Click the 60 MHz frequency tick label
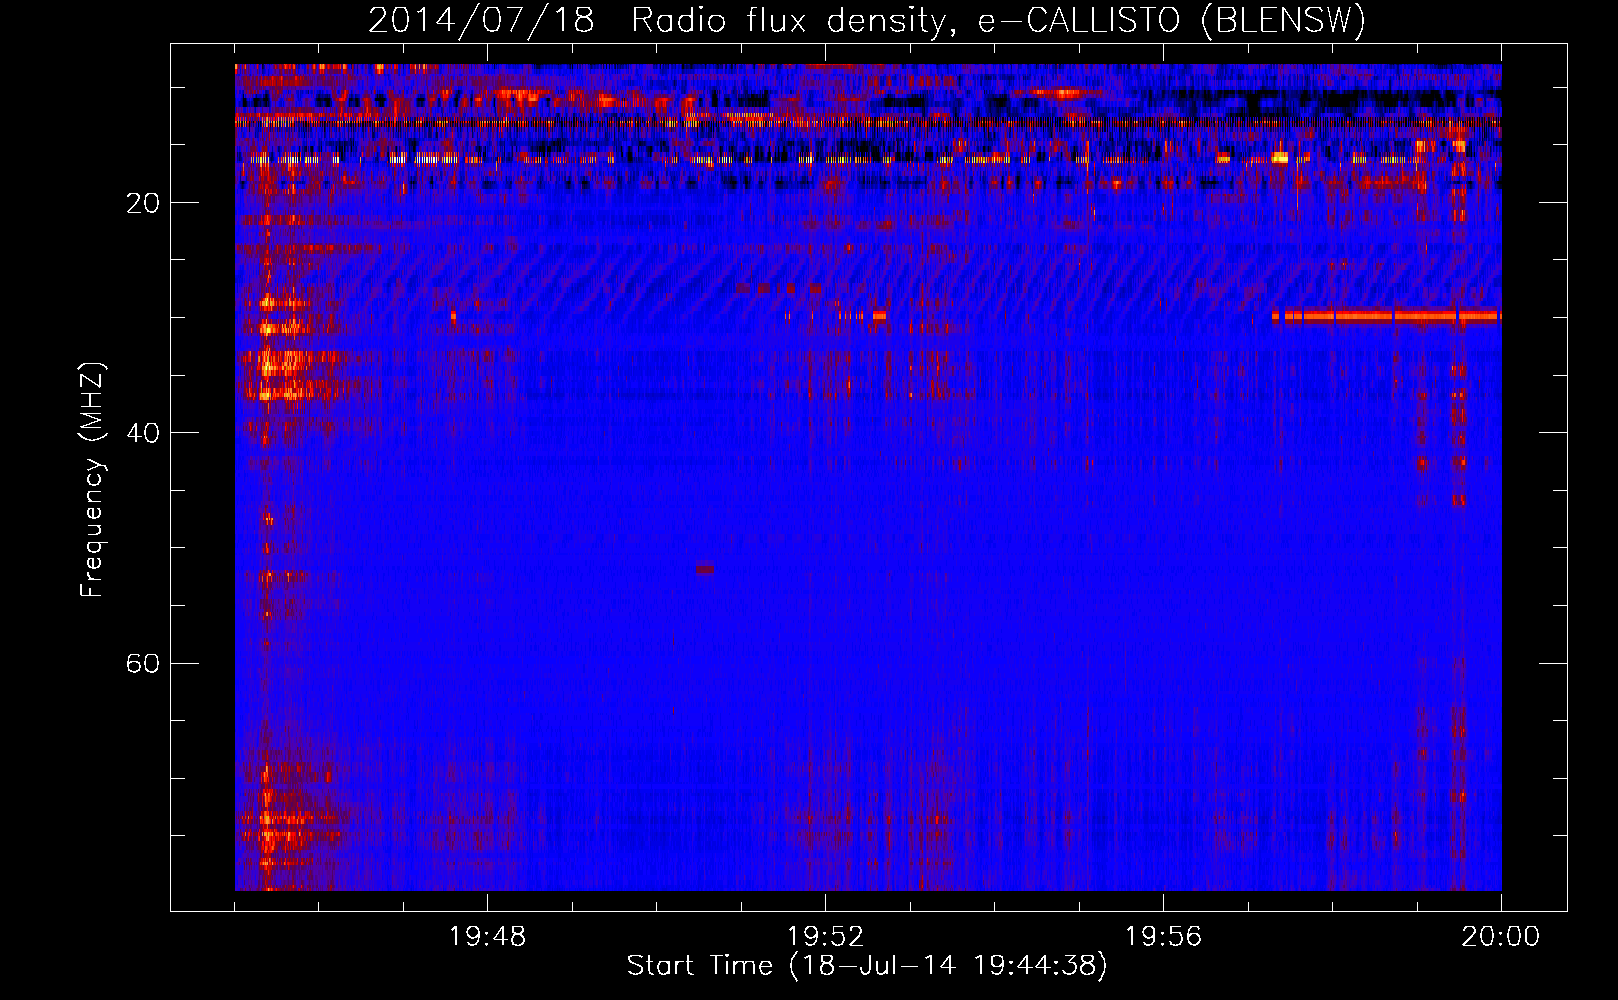Image resolution: width=1618 pixels, height=1000 pixels. tap(142, 663)
